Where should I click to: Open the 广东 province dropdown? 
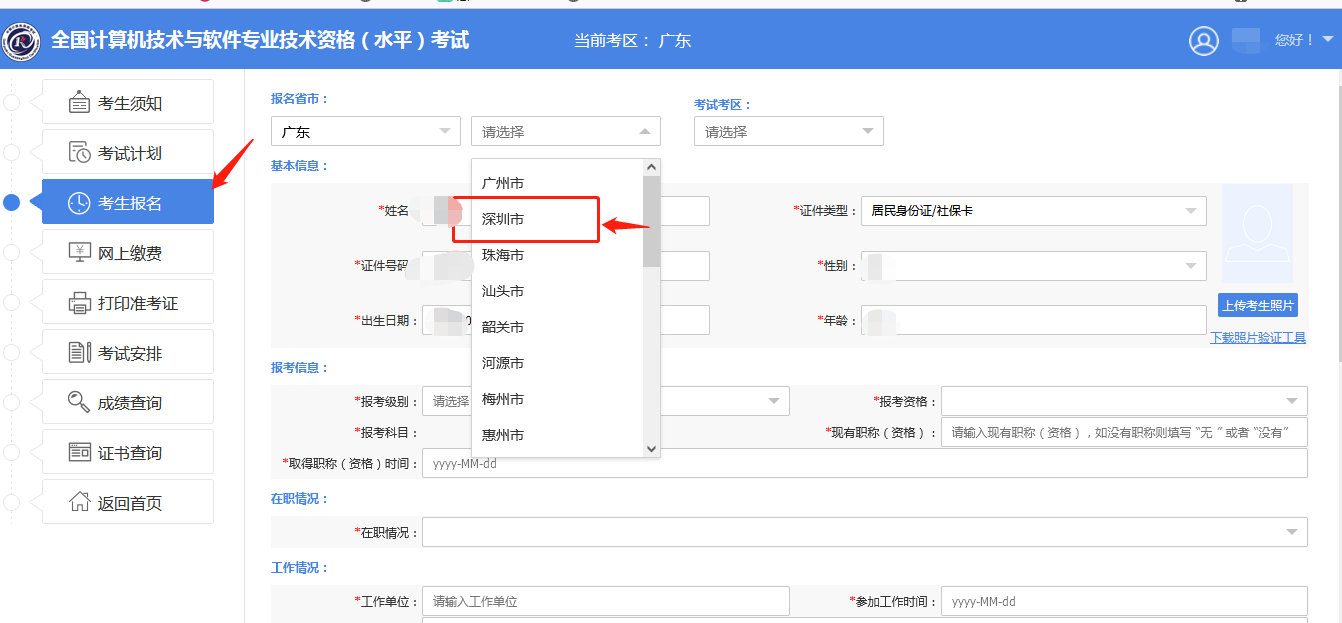[365, 131]
